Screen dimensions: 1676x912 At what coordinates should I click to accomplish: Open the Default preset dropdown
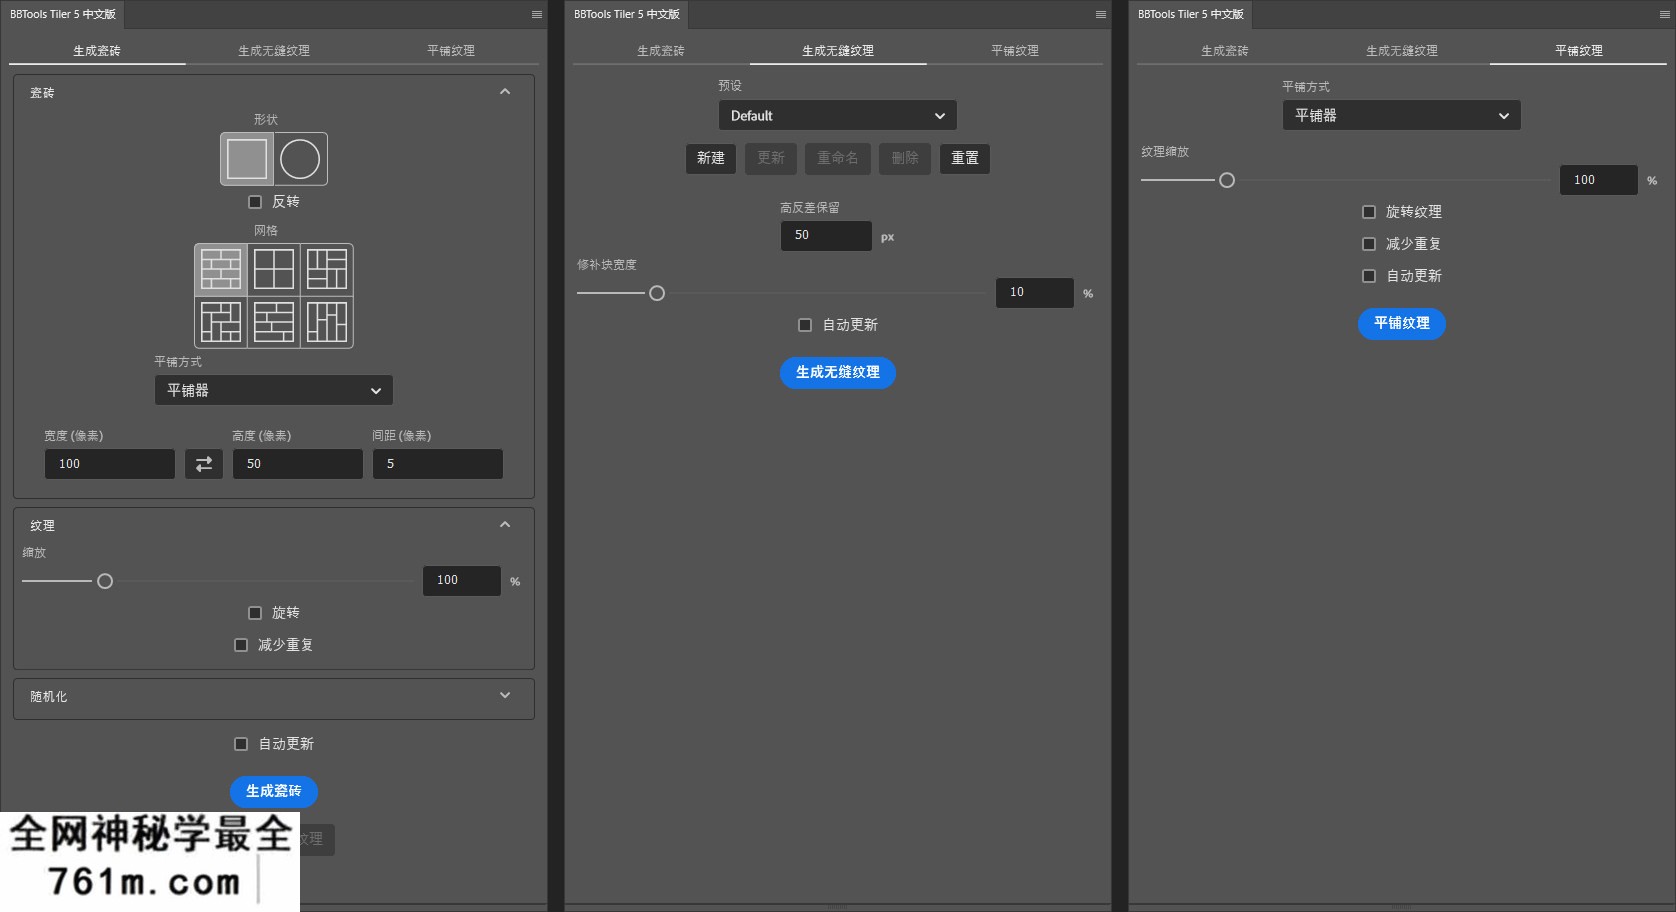pos(838,116)
